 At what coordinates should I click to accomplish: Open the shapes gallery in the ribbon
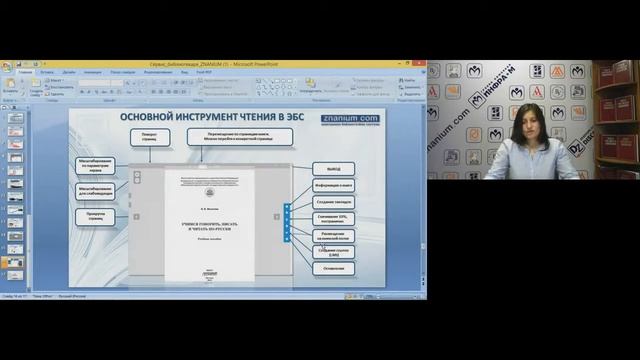point(276,87)
